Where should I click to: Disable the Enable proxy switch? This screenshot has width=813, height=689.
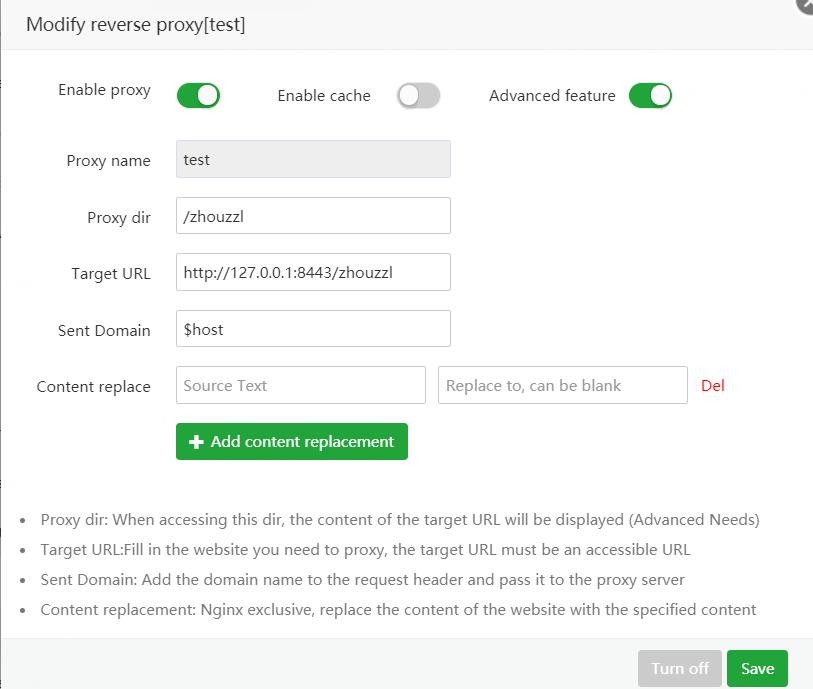tap(198, 96)
